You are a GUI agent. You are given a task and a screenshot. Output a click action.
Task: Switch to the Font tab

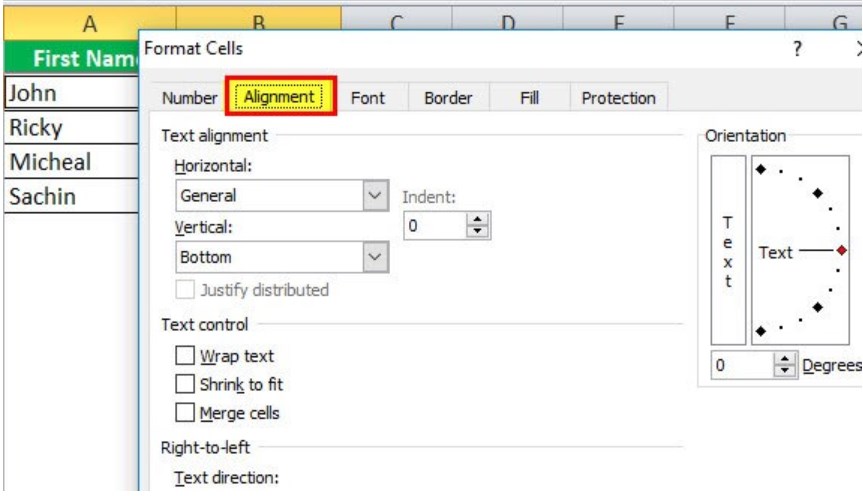coord(368,98)
